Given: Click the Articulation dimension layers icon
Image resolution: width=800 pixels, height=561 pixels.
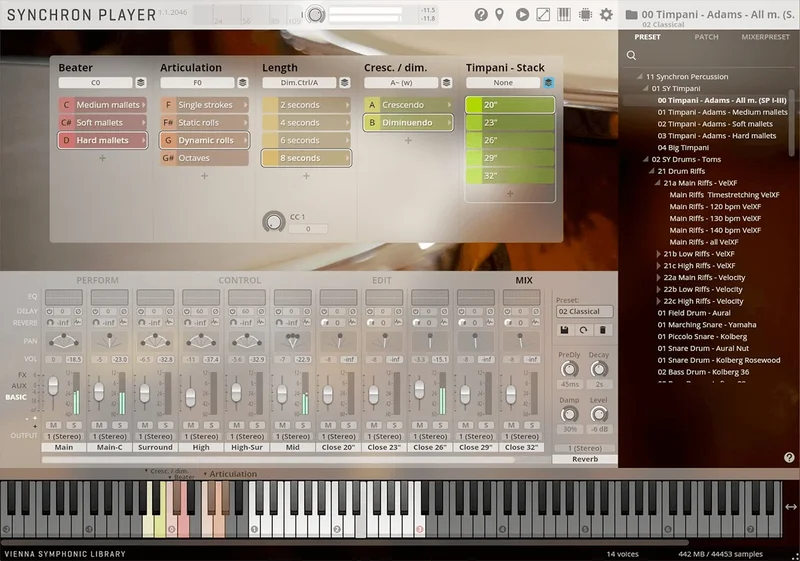Looking at the screenshot, I should pyautogui.click(x=243, y=83).
